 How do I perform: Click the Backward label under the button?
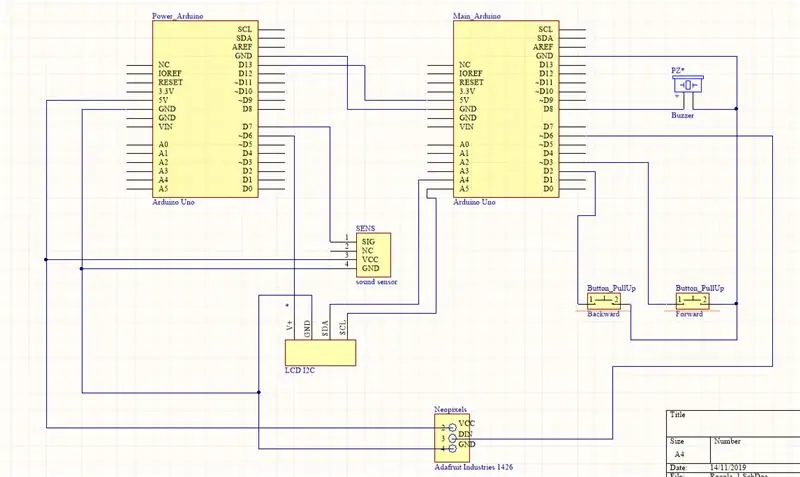point(603,314)
